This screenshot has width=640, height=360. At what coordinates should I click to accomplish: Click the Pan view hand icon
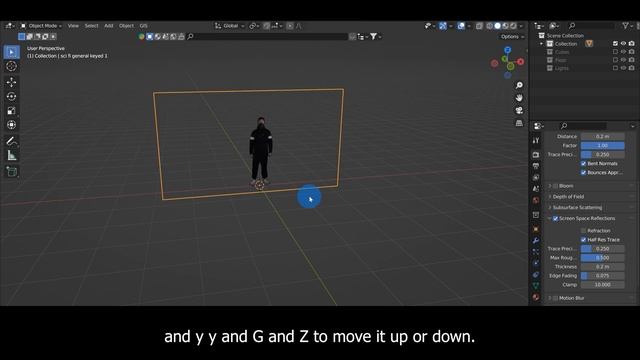click(519, 98)
